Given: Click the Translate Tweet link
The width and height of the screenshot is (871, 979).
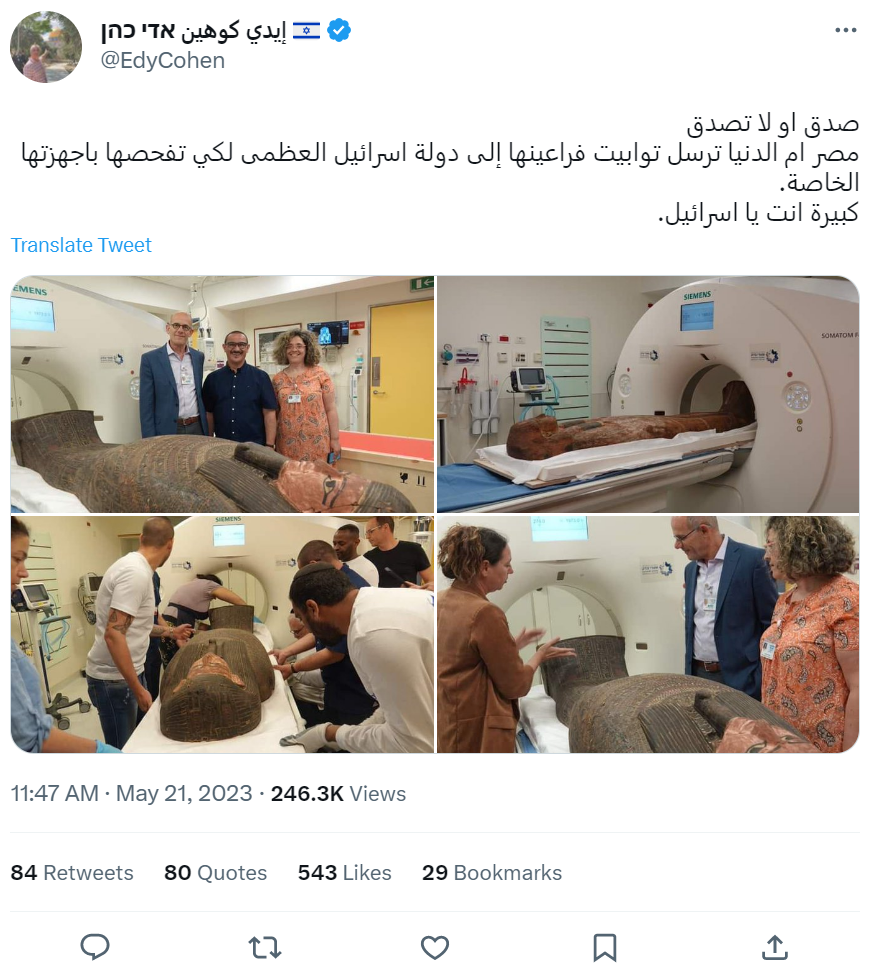Looking at the screenshot, I should click(x=81, y=245).
